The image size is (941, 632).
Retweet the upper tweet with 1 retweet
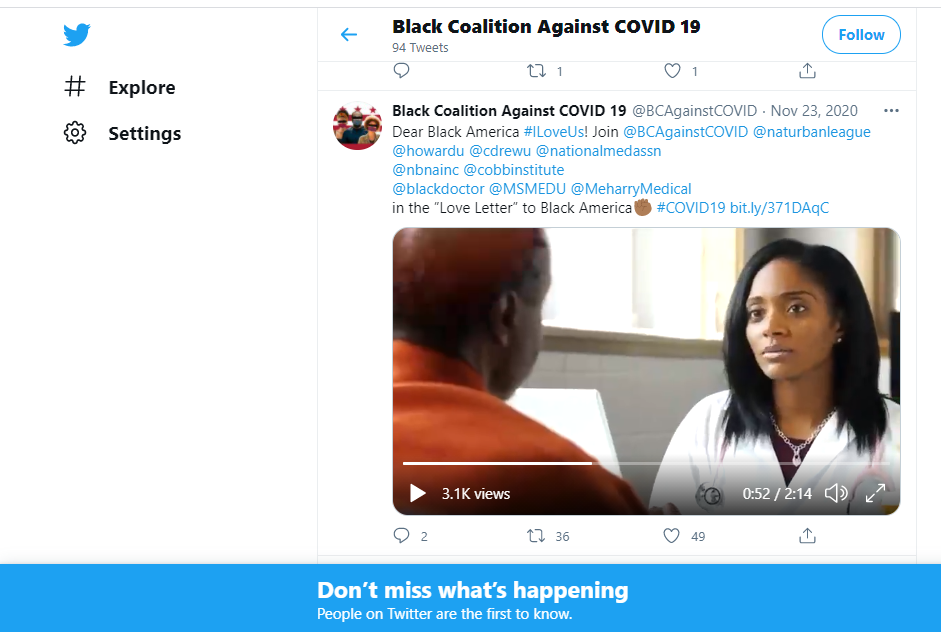pyautogui.click(x=536, y=71)
